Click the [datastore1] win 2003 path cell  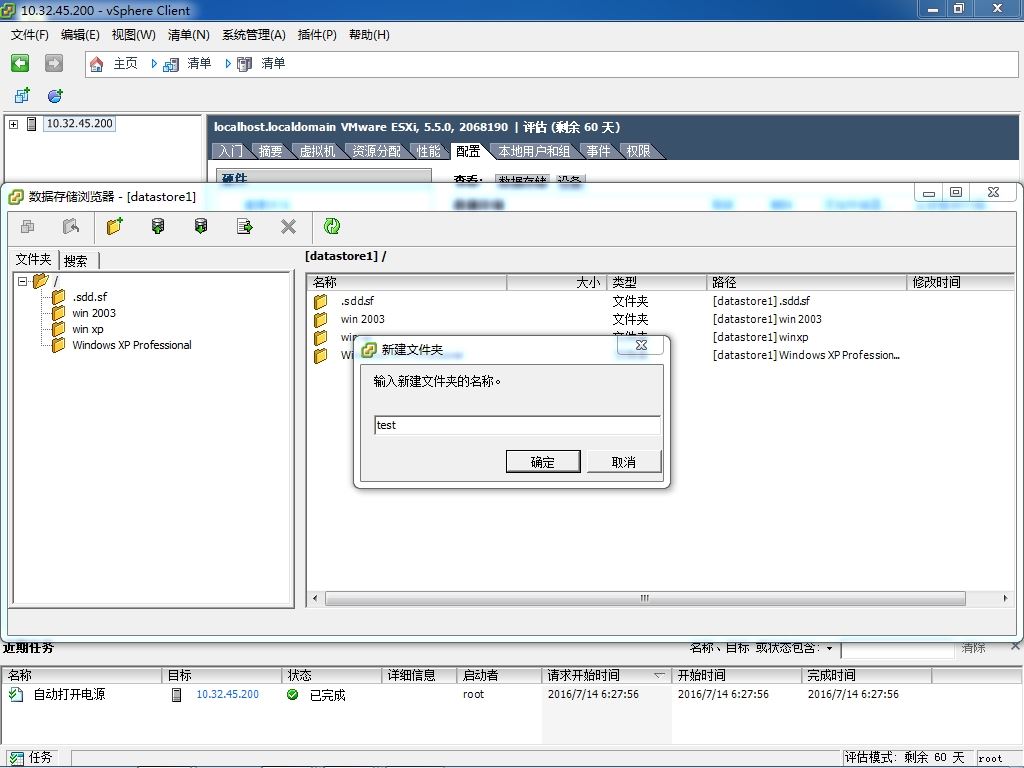tap(767, 319)
